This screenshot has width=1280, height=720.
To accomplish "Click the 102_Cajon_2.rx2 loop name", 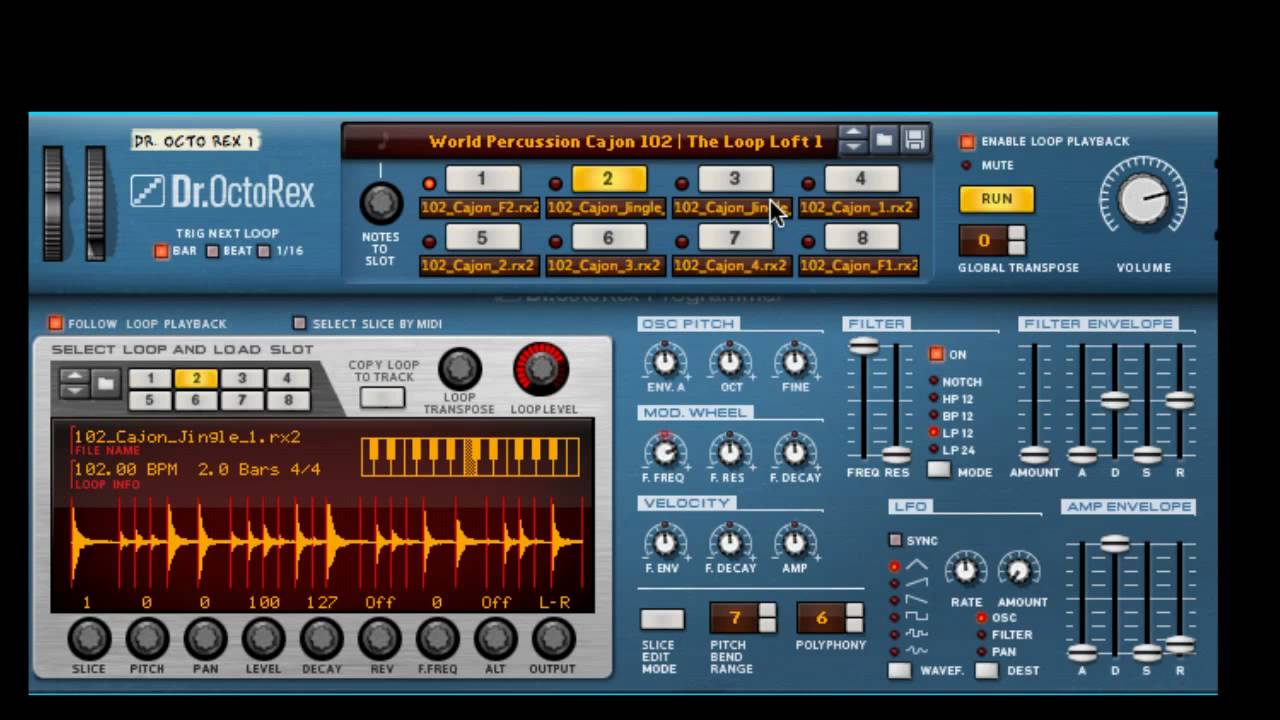I will pos(479,266).
